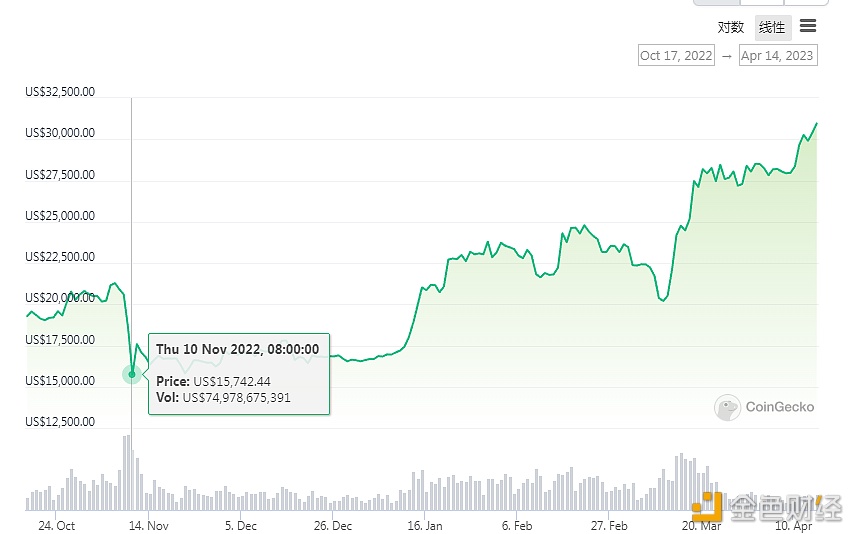
Task: Click the price line's end point in April
Action: coord(817,123)
